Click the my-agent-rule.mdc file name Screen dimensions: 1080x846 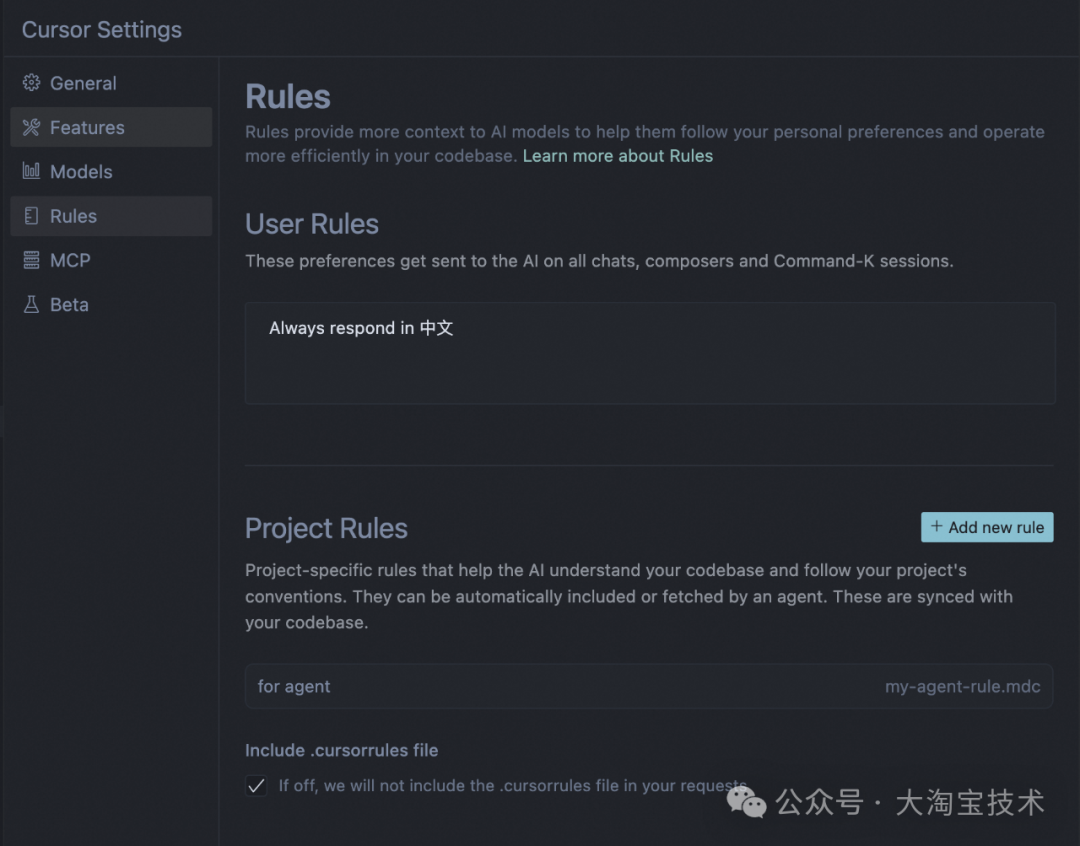click(962, 687)
